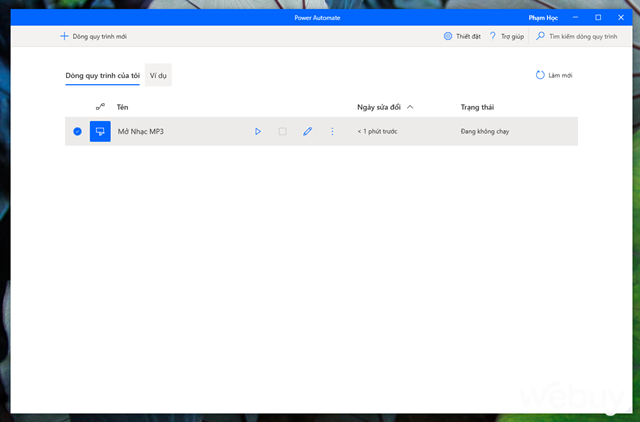Run the Mở Nhạc MP3 flow
The image size is (640, 422).
click(x=257, y=131)
